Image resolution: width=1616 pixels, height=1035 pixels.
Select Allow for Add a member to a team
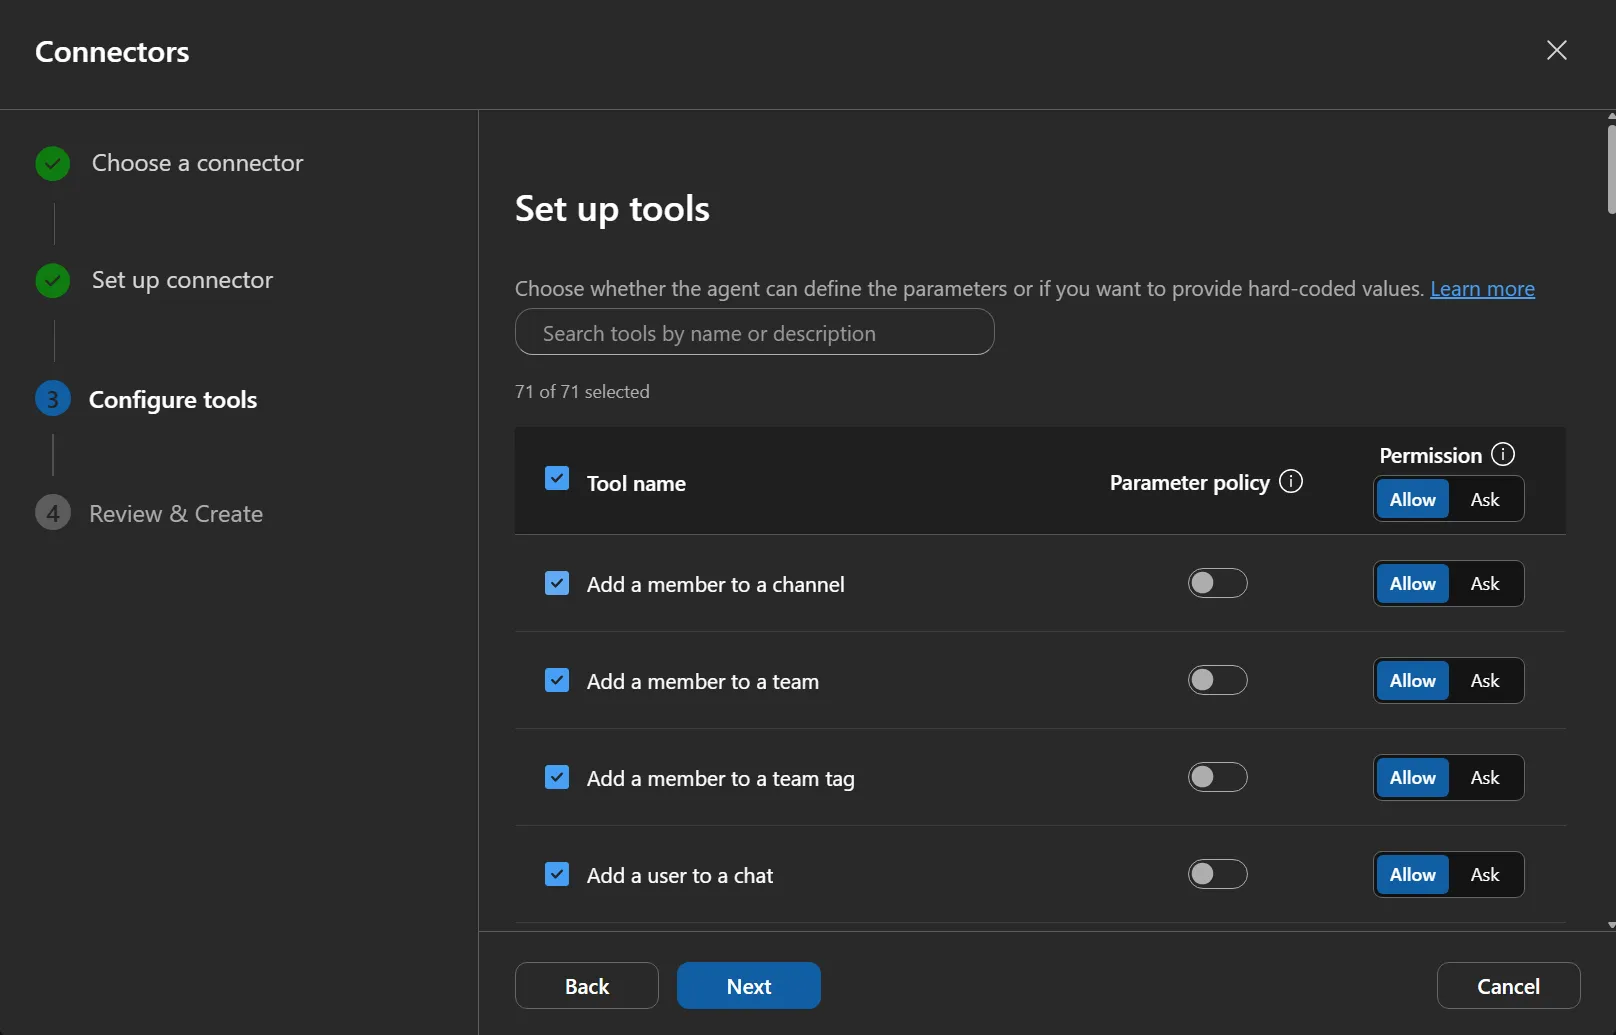click(1412, 680)
